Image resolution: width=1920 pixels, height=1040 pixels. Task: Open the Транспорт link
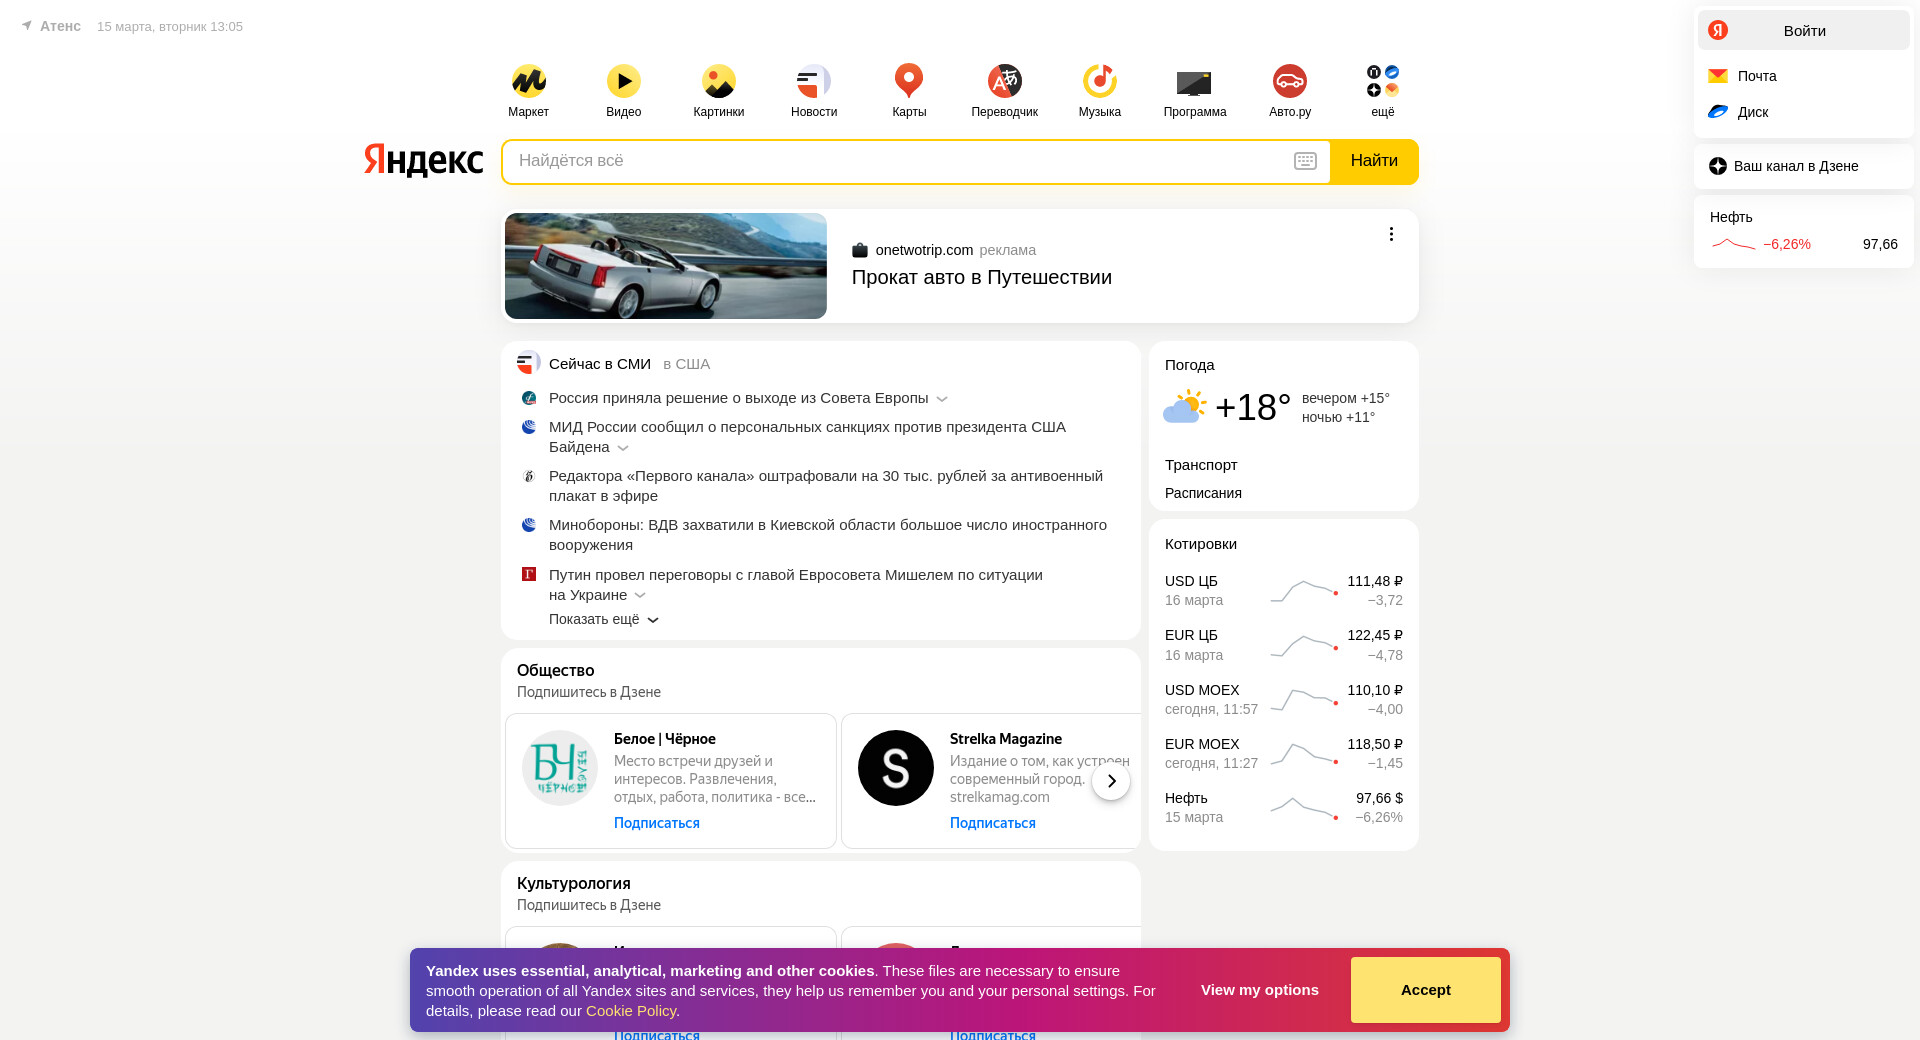[x=1201, y=465]
